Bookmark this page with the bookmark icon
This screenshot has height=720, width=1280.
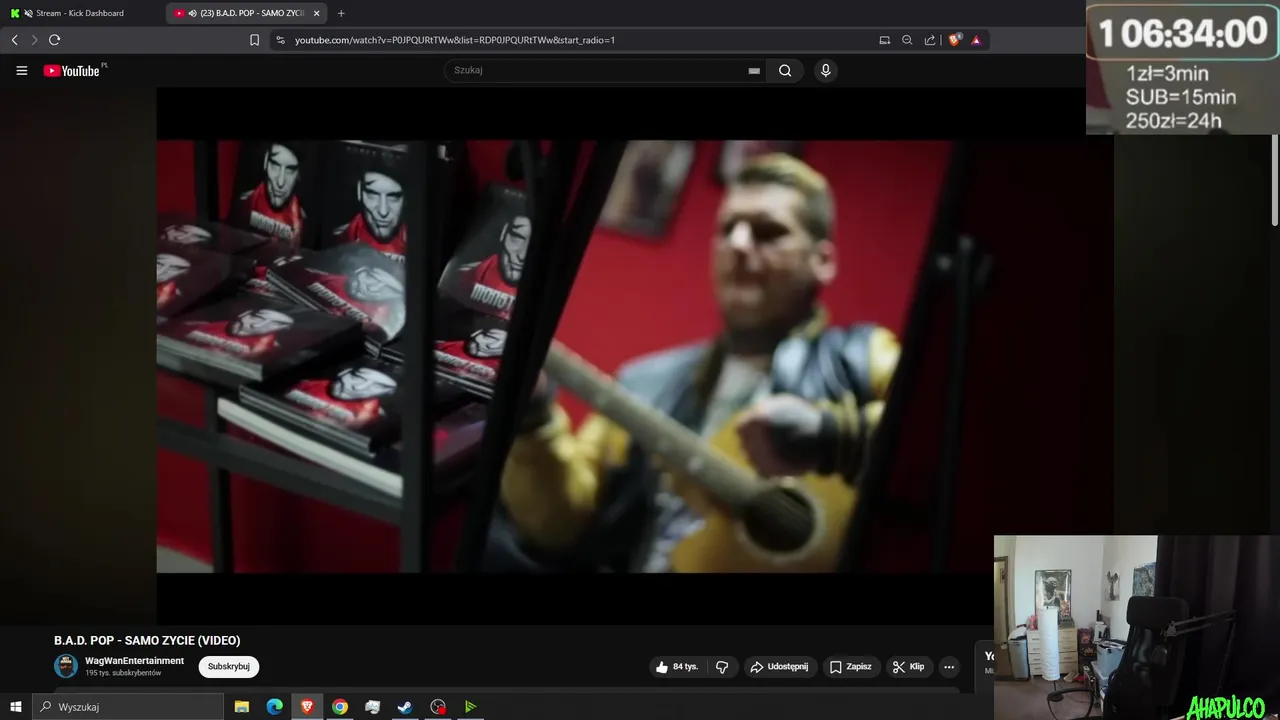coord(254,40)
